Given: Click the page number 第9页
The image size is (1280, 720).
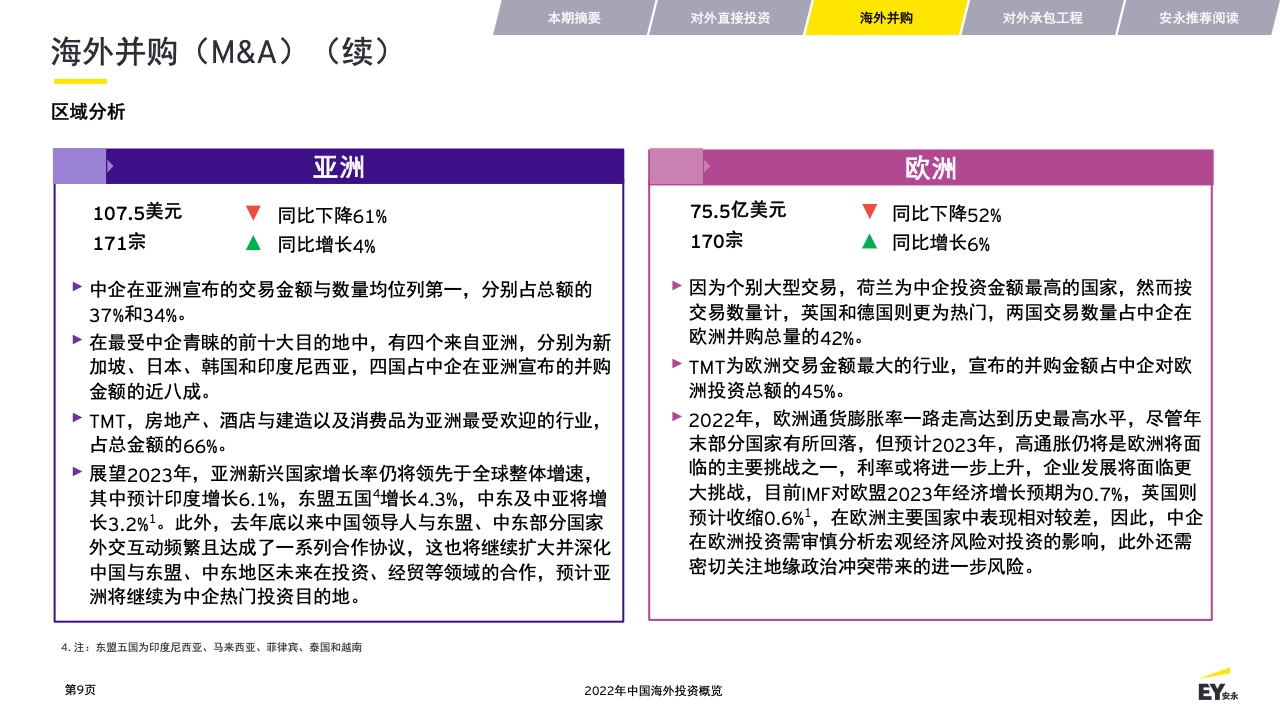Looking at the screenshot, I should (x=80, y=690).
